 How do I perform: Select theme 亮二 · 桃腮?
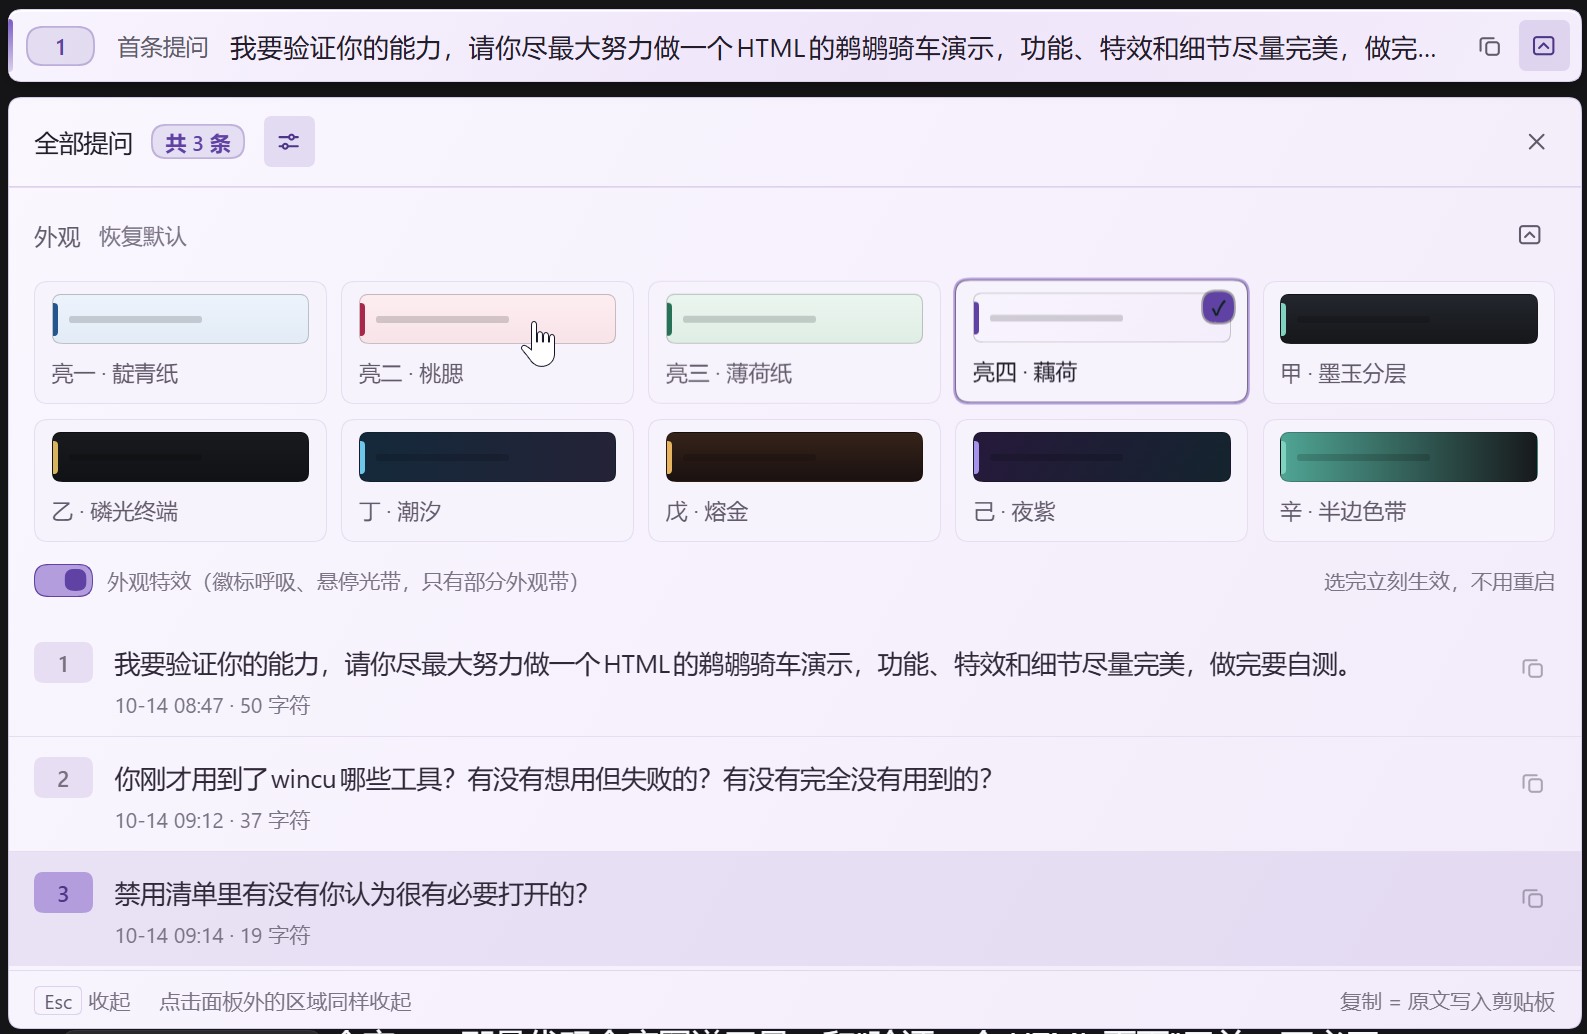tap(487, 342)
